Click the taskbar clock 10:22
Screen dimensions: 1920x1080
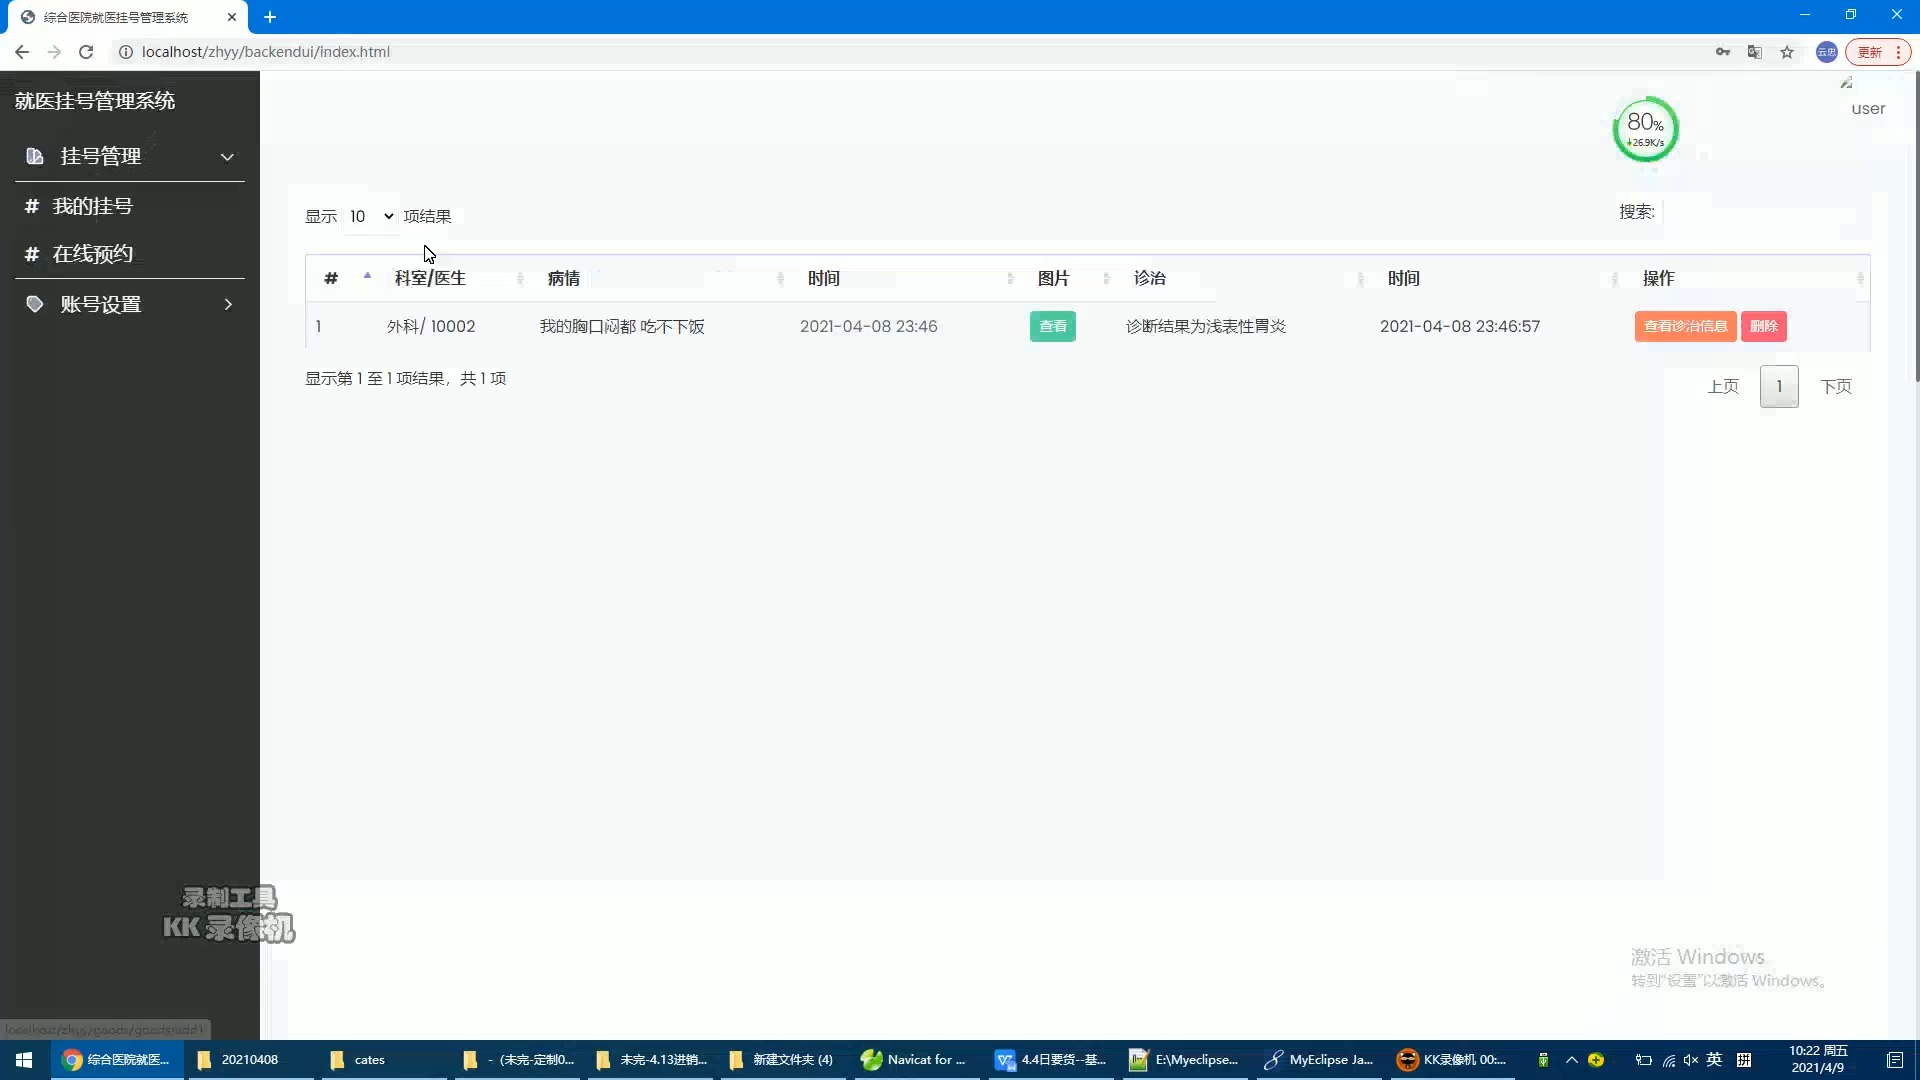click(1818, 1060)
